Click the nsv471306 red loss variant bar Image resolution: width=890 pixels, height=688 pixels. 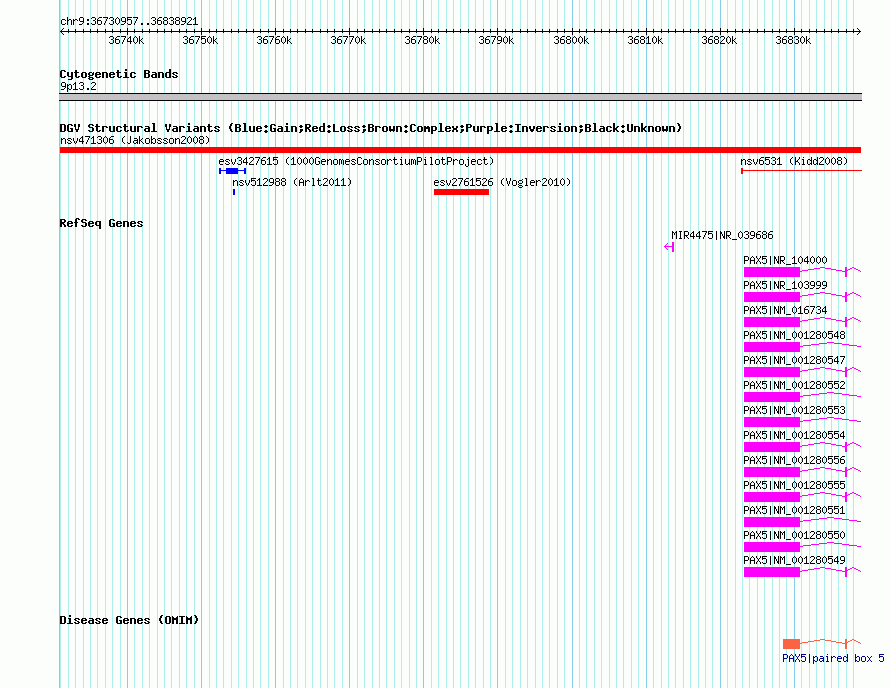[460, 150]
